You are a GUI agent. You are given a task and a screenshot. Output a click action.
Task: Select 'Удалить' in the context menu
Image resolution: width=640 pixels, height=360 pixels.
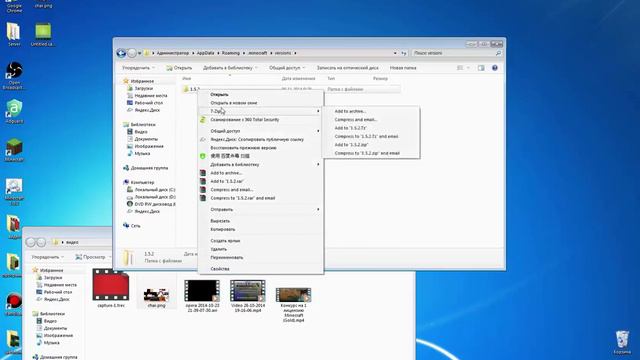tap(218, 249)
